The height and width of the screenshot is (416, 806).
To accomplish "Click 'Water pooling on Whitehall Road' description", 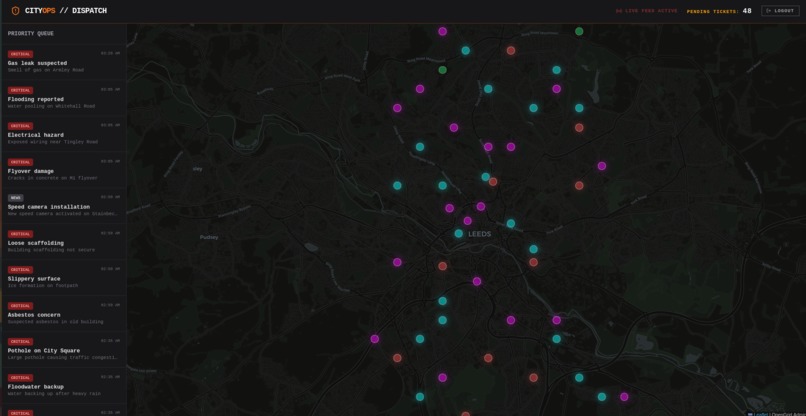I will pyautogui.click(x=51, y=106).
